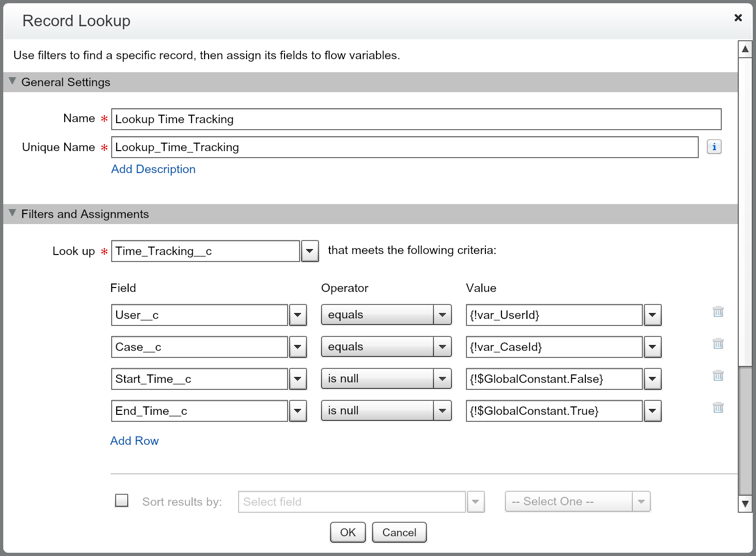
Task: Click Add Row to add filter
Action: [x=134, y=441]
